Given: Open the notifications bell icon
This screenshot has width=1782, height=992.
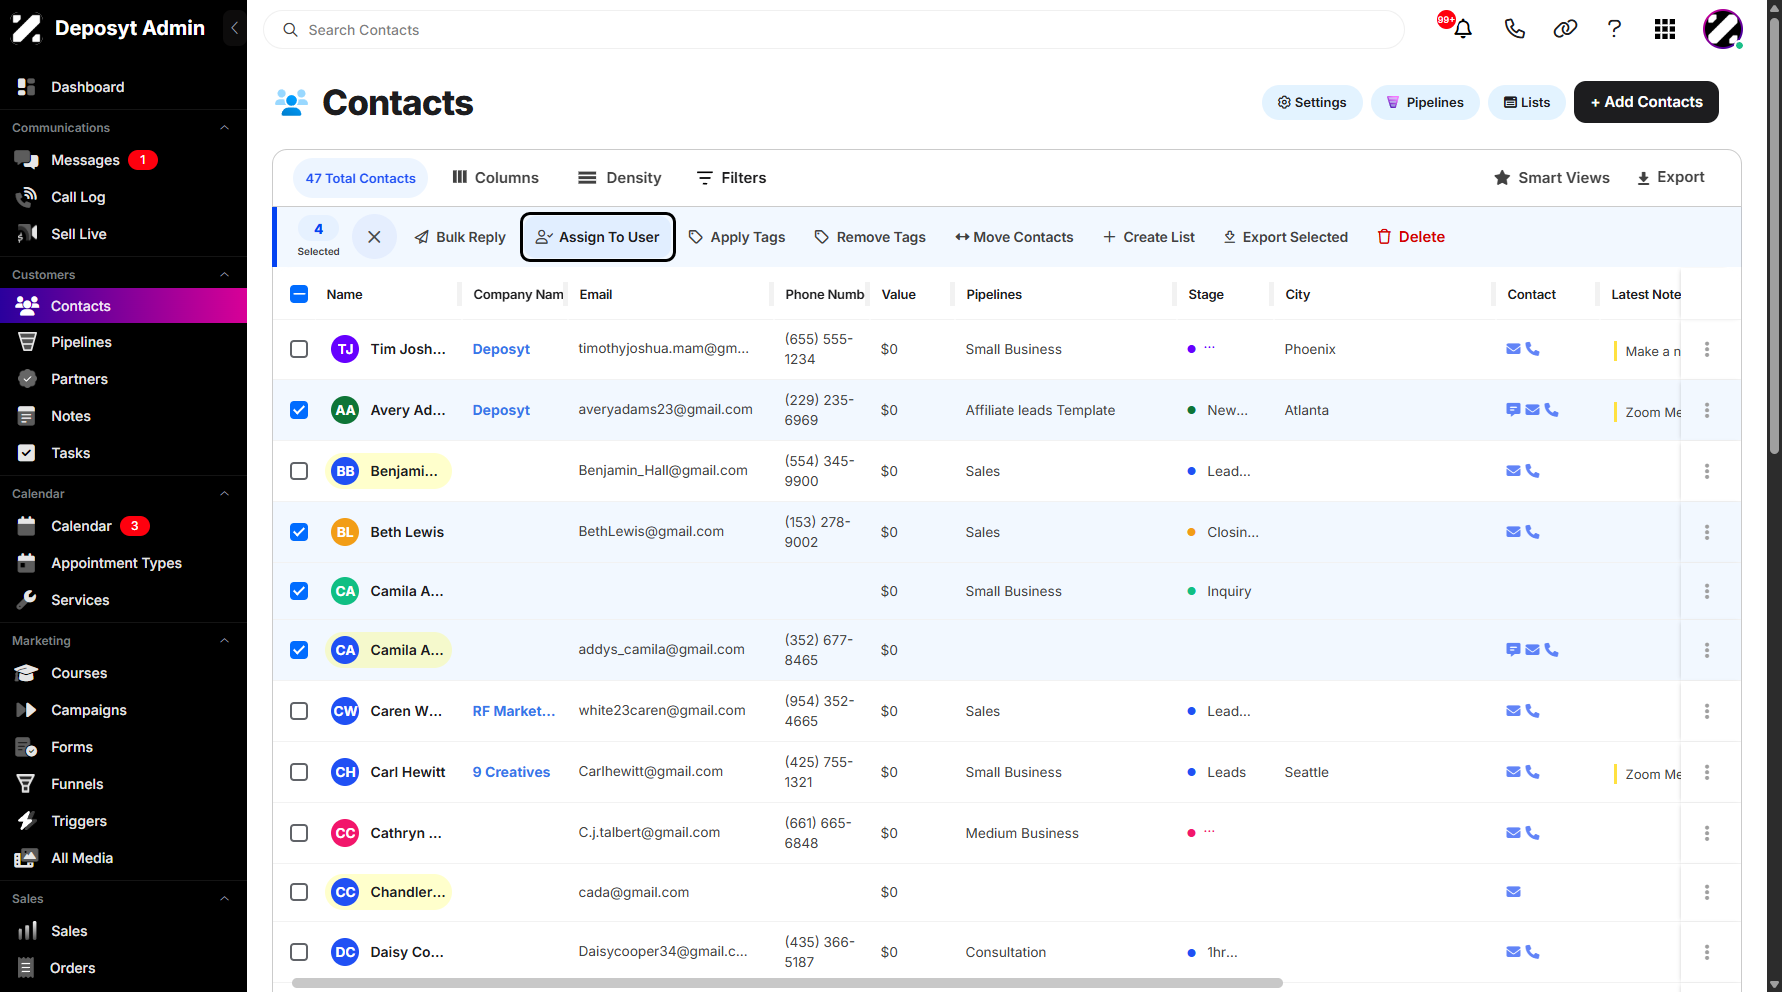Looking at the screenshot, I should point(1462,29).
